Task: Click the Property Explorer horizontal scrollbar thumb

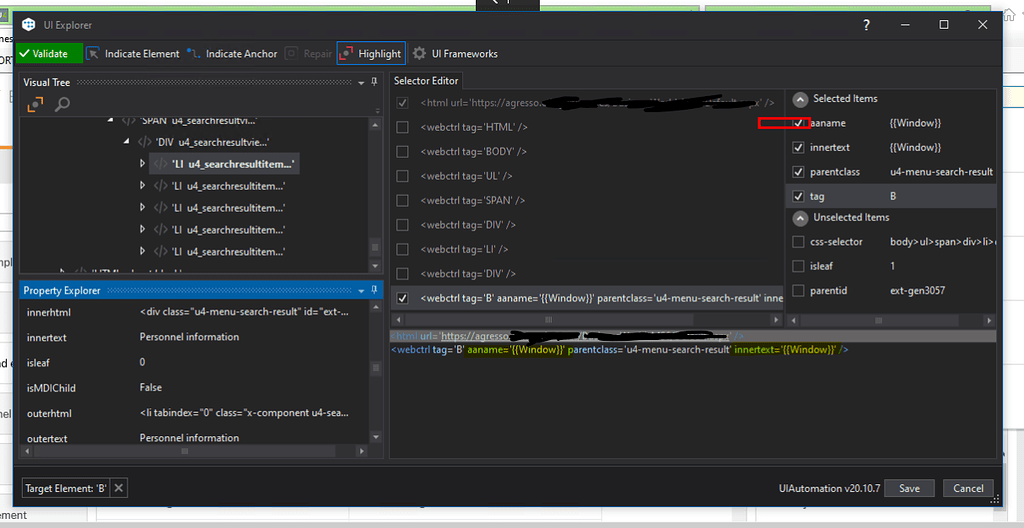Action: tap(185, 451)
